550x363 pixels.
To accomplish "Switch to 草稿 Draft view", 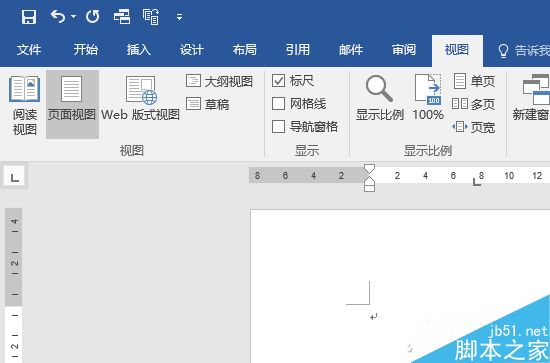I will pos(208,104).
